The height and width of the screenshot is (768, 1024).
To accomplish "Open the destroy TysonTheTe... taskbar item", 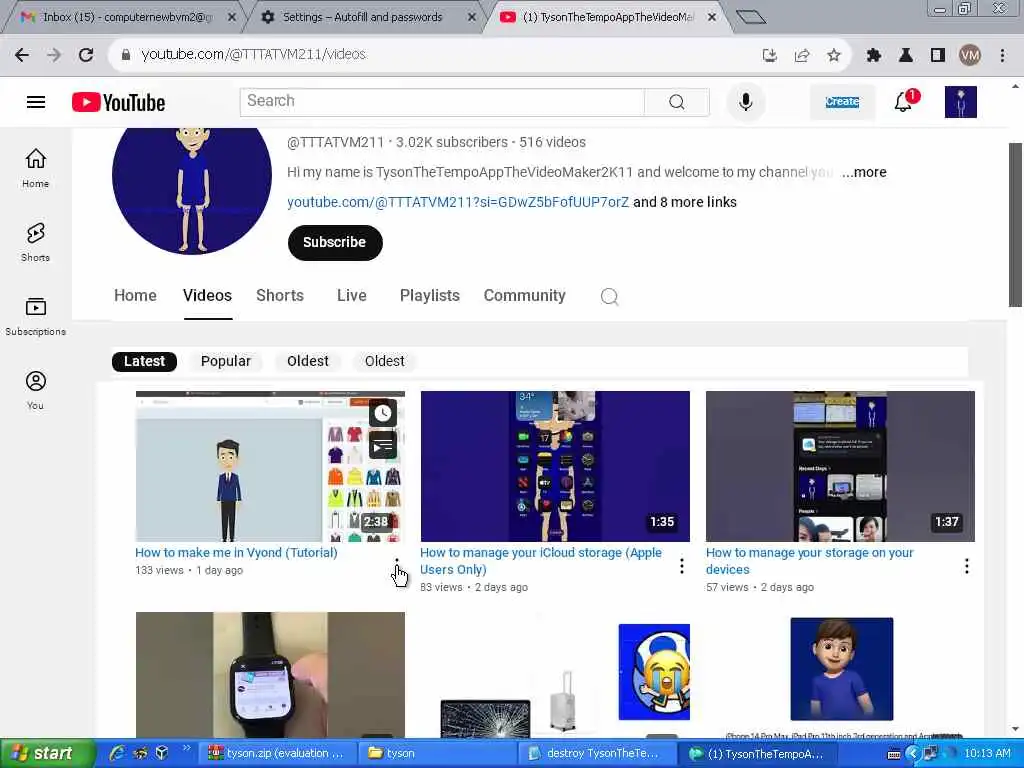I will point(597,754).
